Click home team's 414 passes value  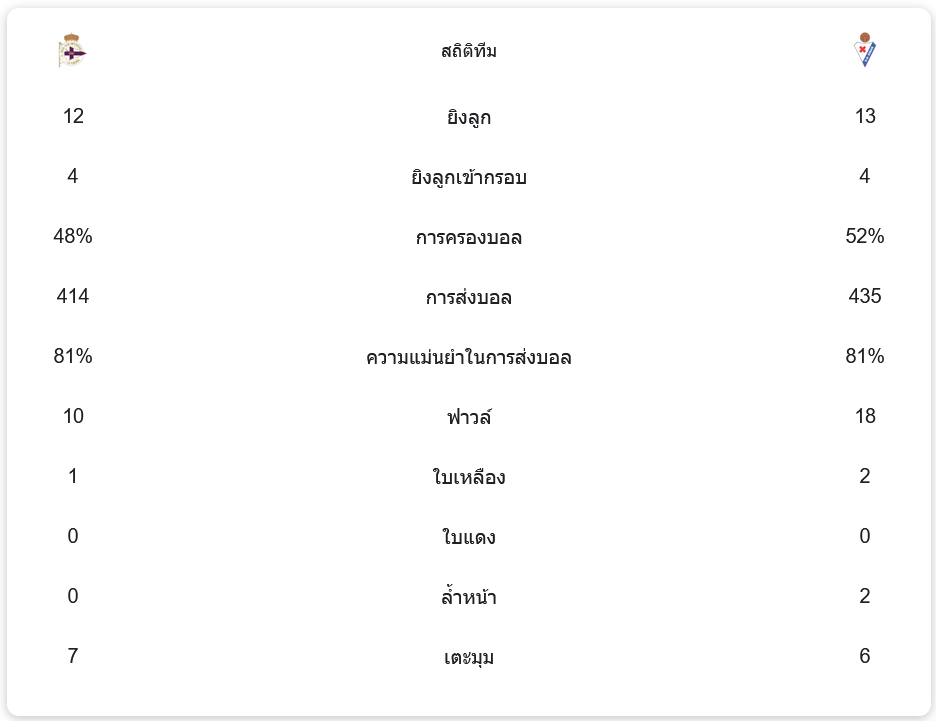click(x=73, y=297)
